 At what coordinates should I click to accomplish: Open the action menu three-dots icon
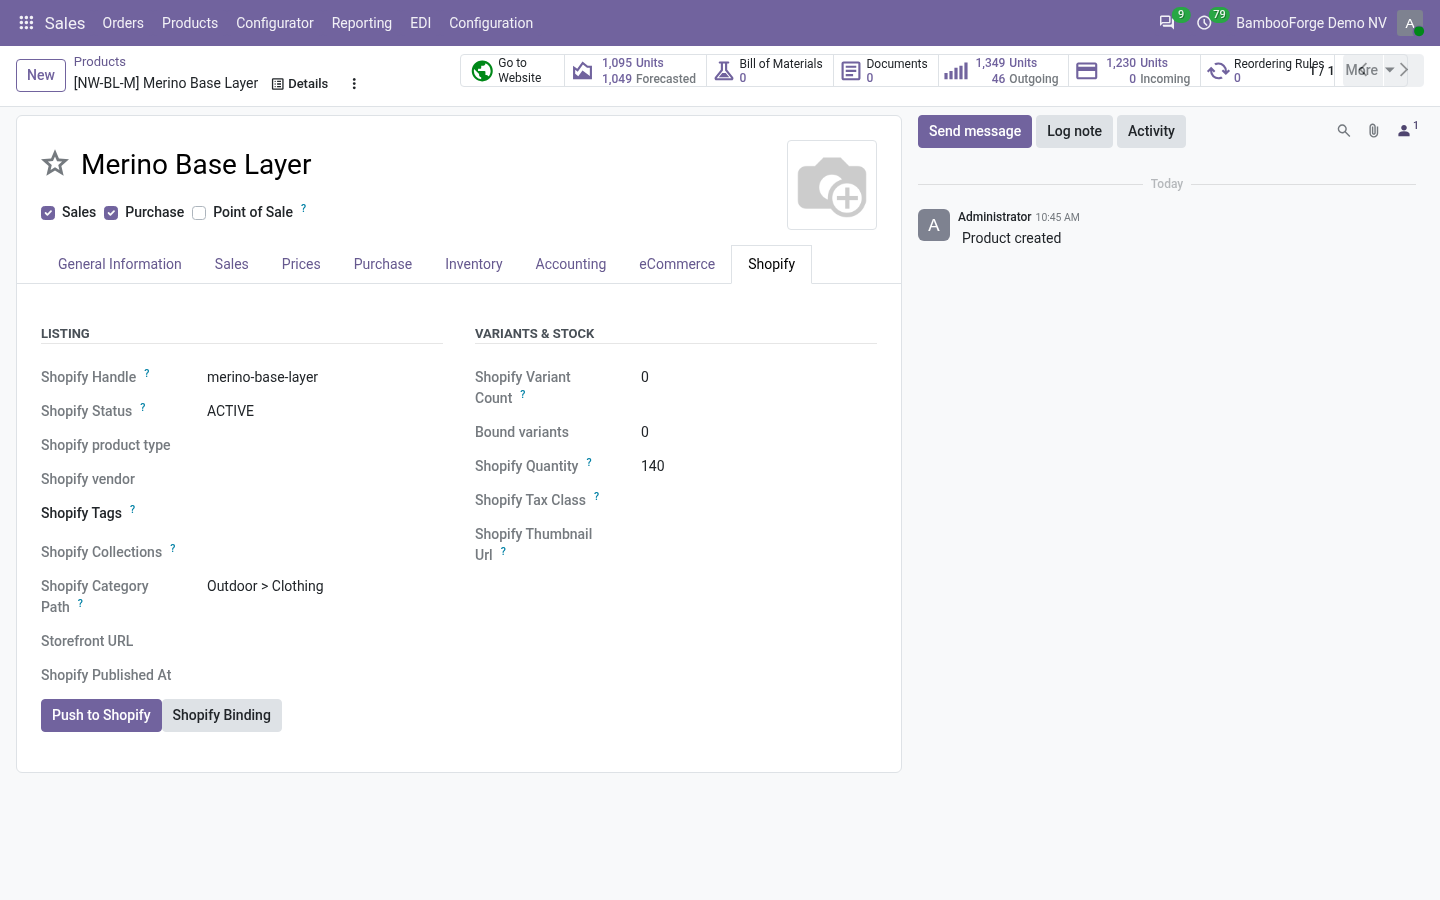coord(354,84)
